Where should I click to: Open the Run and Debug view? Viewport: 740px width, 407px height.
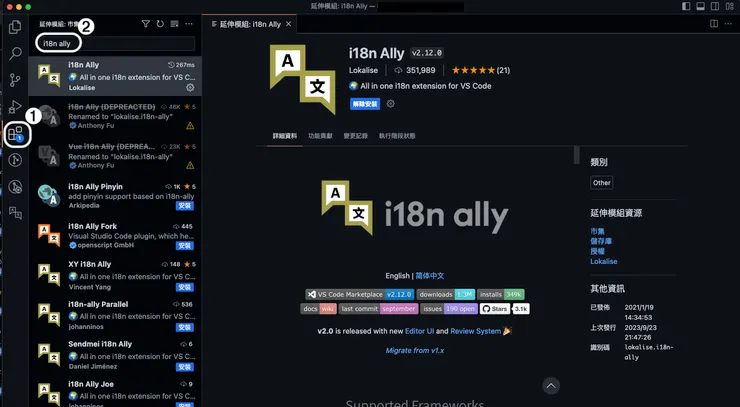15,107
